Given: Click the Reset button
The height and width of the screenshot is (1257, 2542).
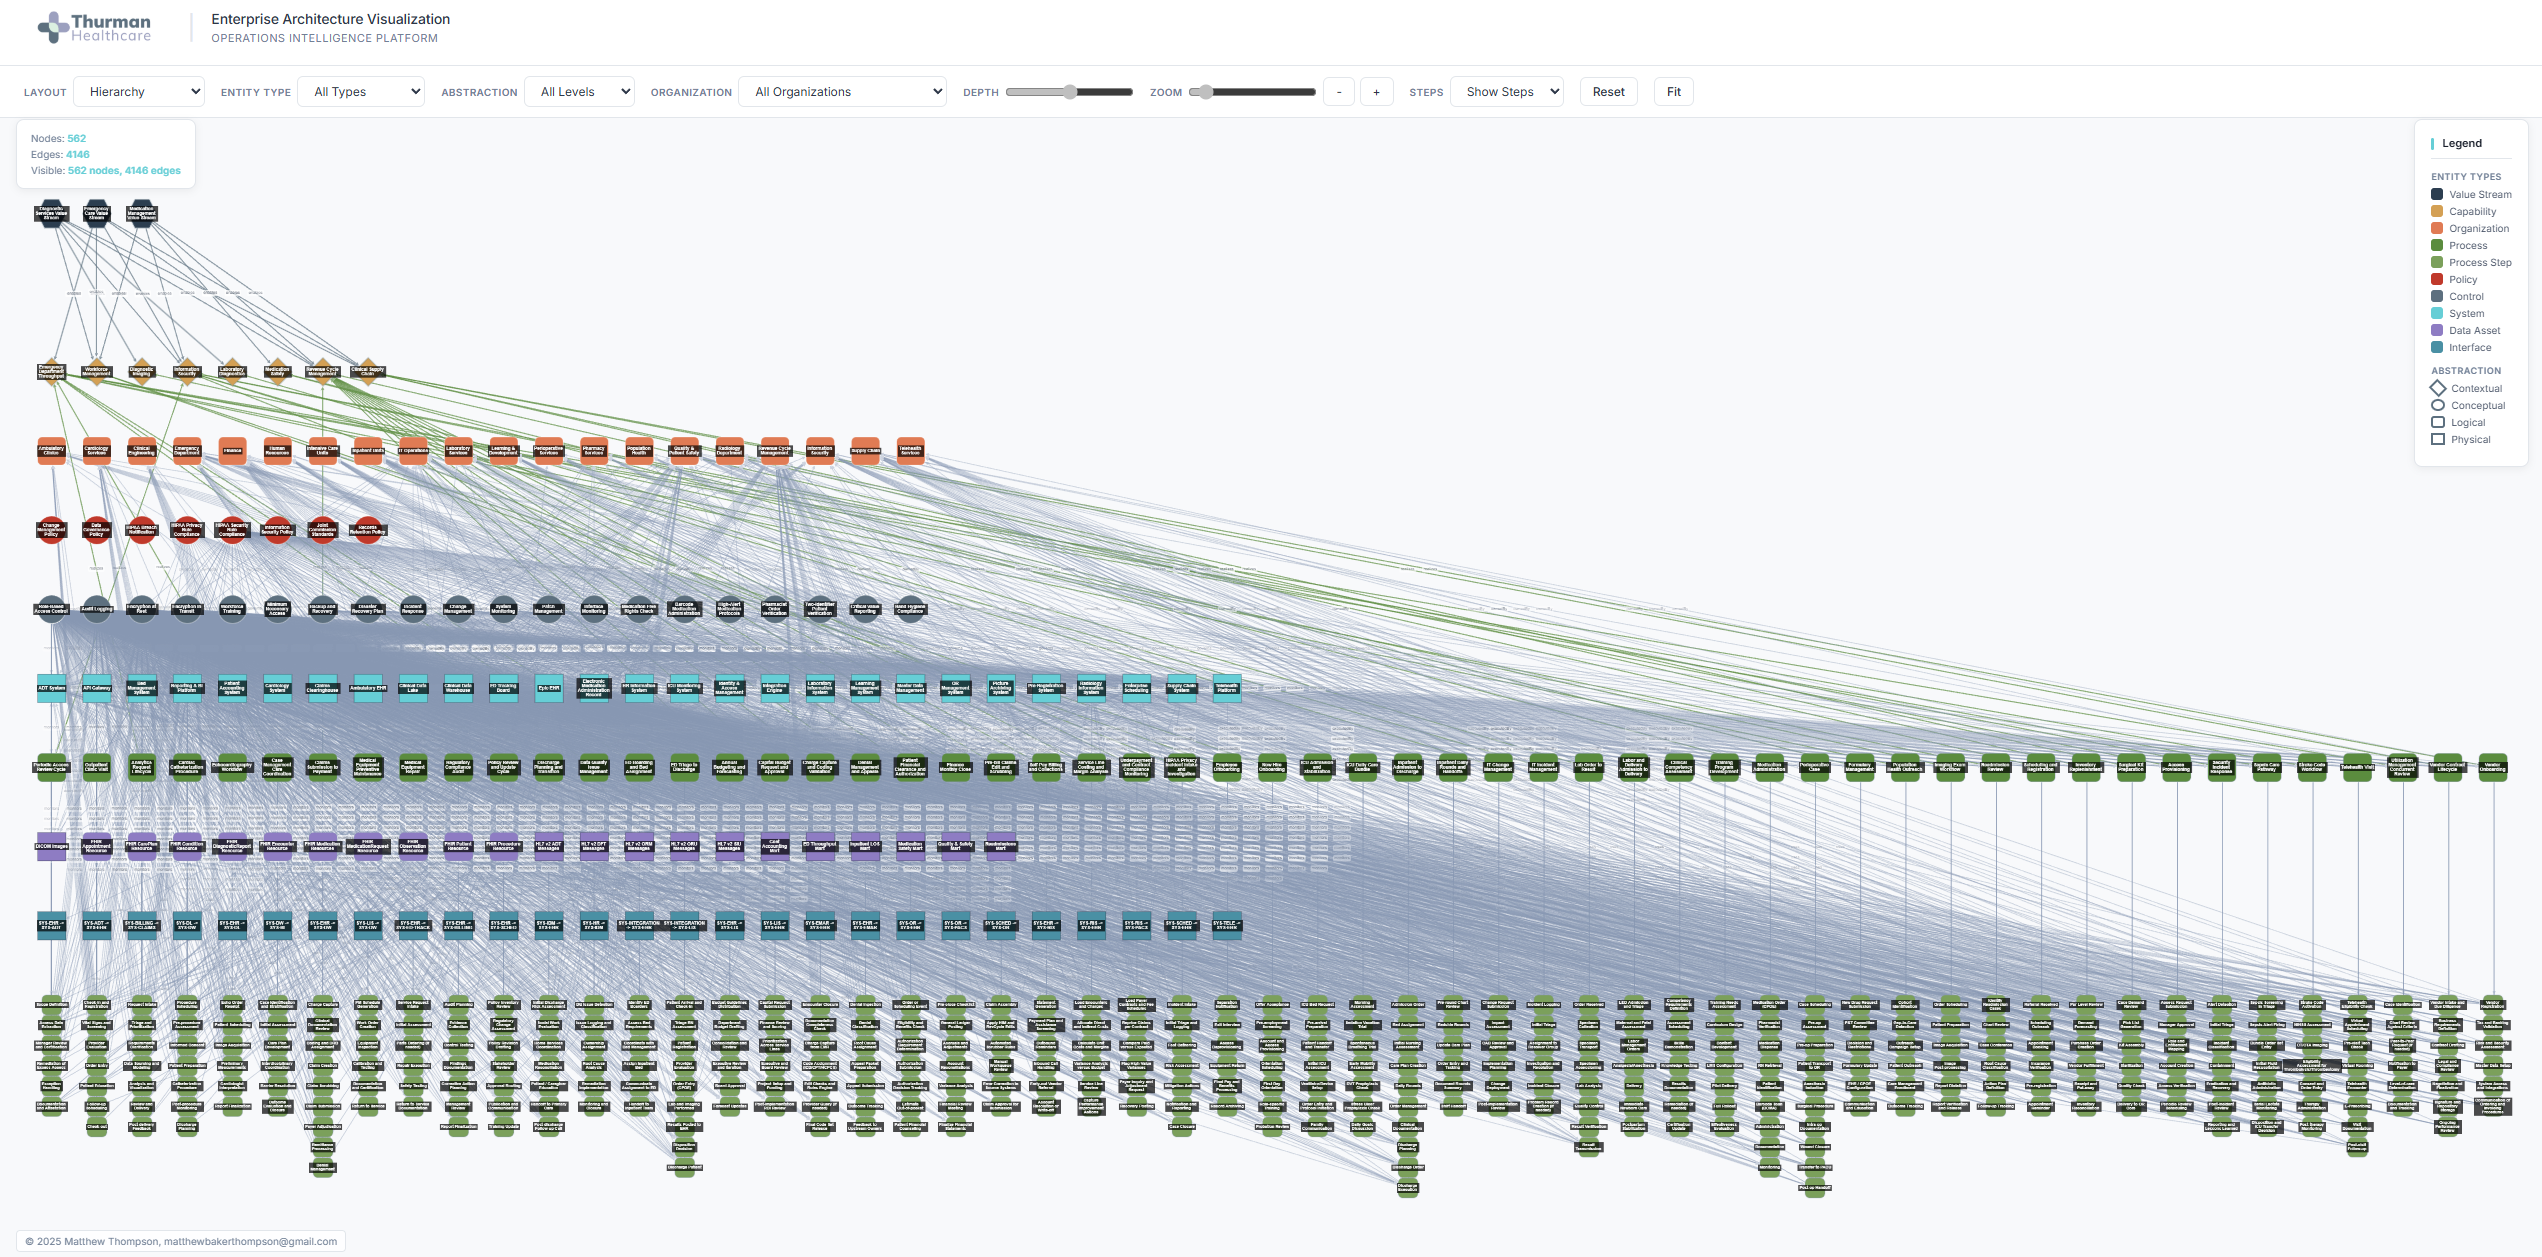Looking at the screenshot, I should (x=1608, y=92).
